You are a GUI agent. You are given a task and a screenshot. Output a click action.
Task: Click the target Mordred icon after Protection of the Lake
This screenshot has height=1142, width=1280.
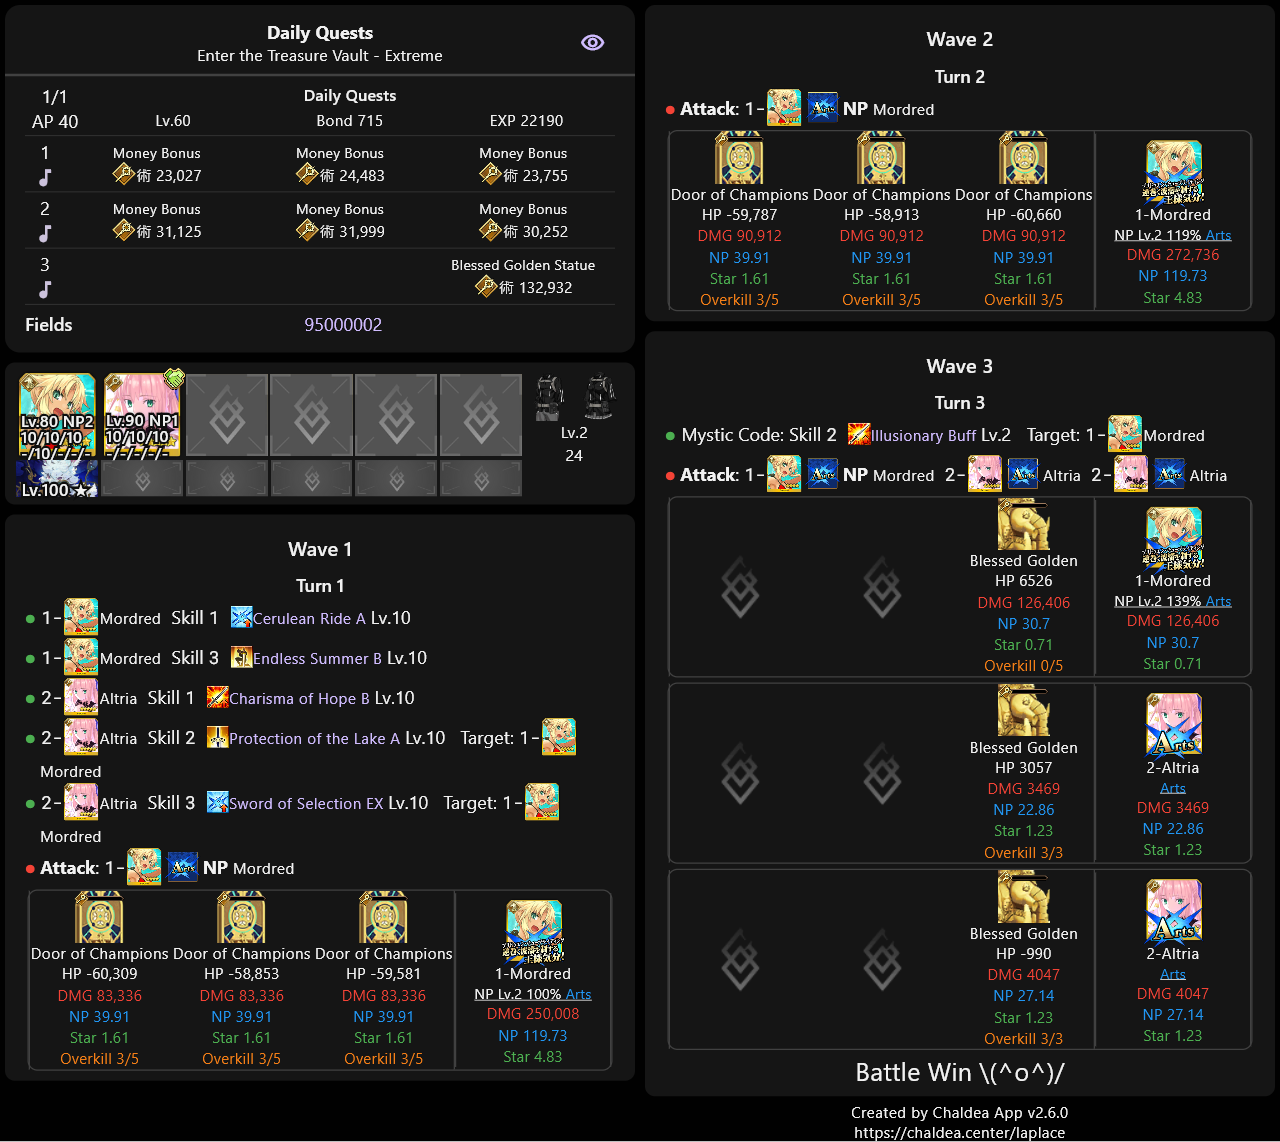(x=559, y=737)
